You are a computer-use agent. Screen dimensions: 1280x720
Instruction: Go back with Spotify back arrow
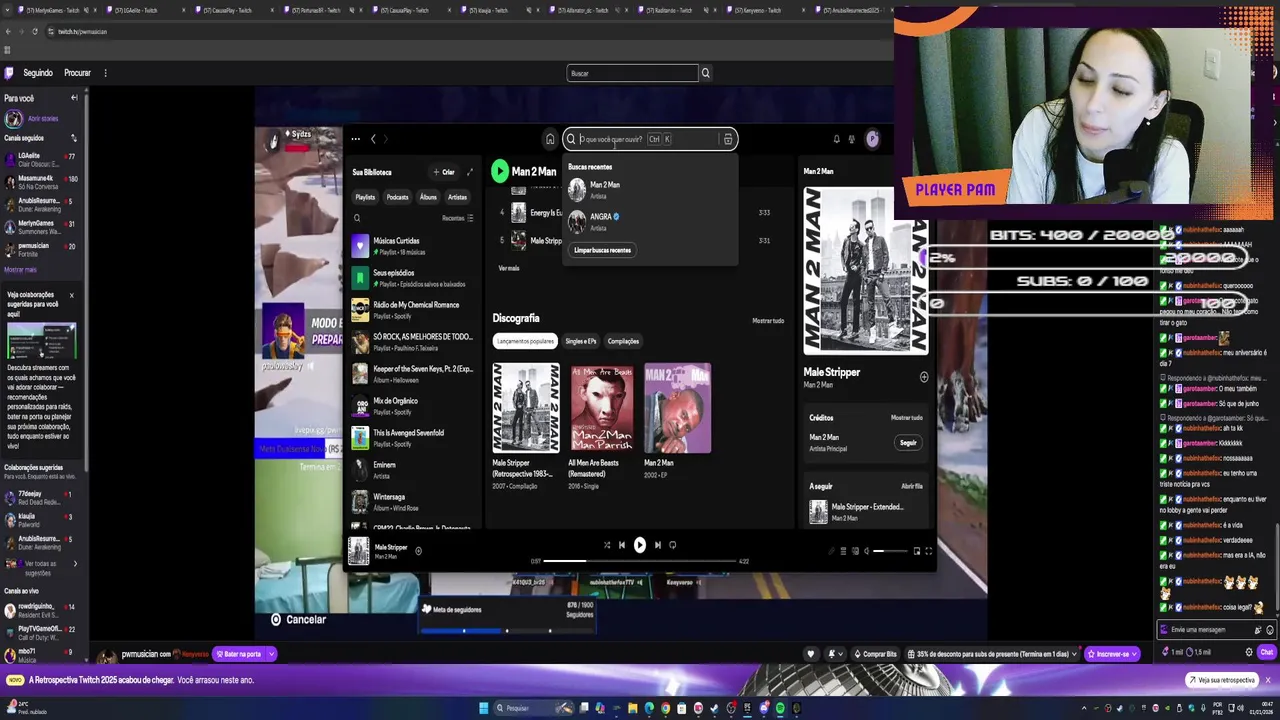point(373,139)
